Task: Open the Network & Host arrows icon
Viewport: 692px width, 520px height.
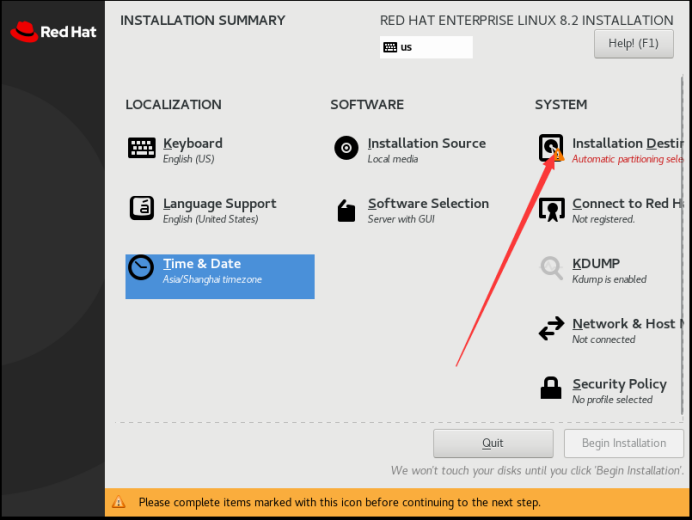Action: [x=551, y=328]
